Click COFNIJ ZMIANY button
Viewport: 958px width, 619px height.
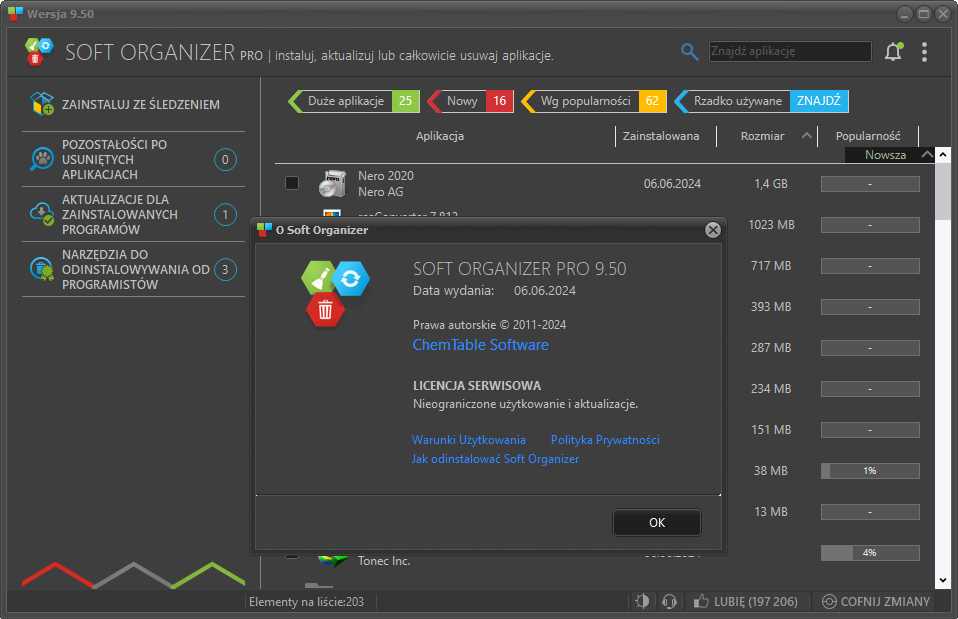pos(876,601)
